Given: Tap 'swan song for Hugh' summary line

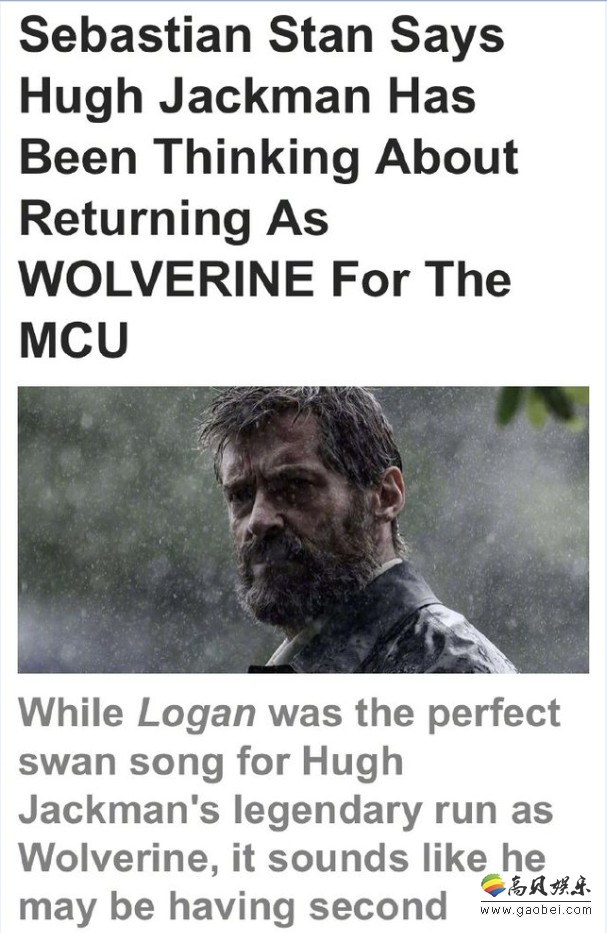Looking at the screenshot, I should pyautogui.click(x=211, y=760).
